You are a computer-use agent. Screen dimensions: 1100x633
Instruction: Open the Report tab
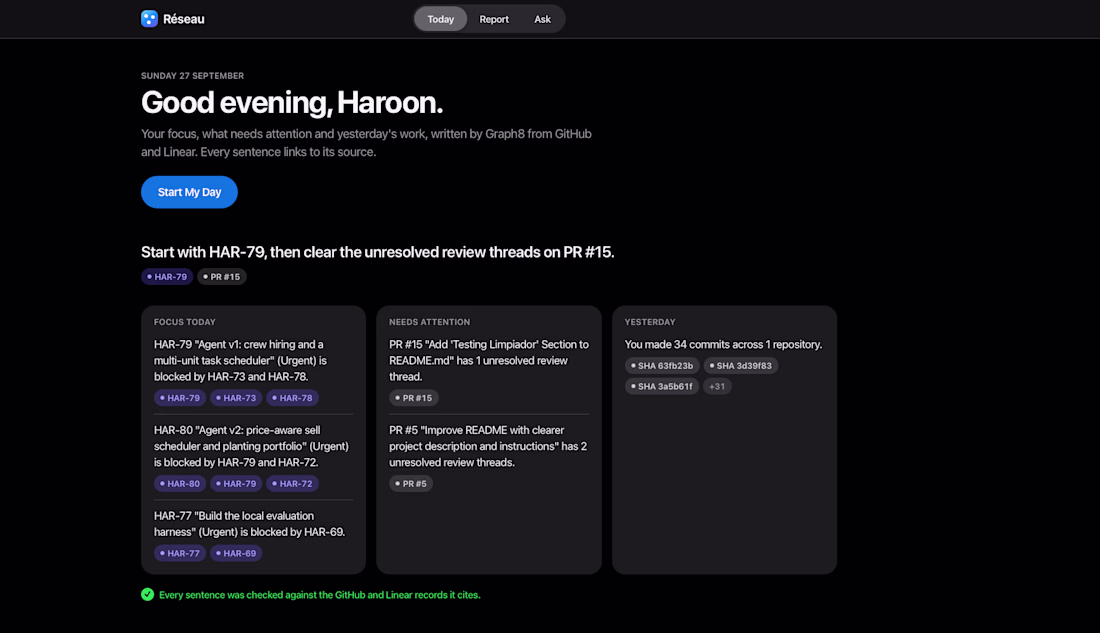pyautogui.click(x=494, y=19)
